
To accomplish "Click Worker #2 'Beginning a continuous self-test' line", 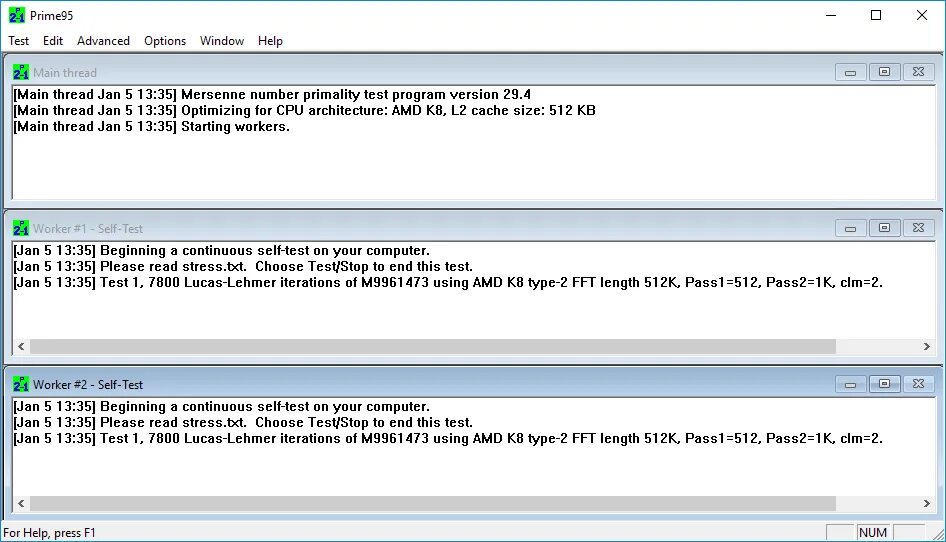I will 221,406.
